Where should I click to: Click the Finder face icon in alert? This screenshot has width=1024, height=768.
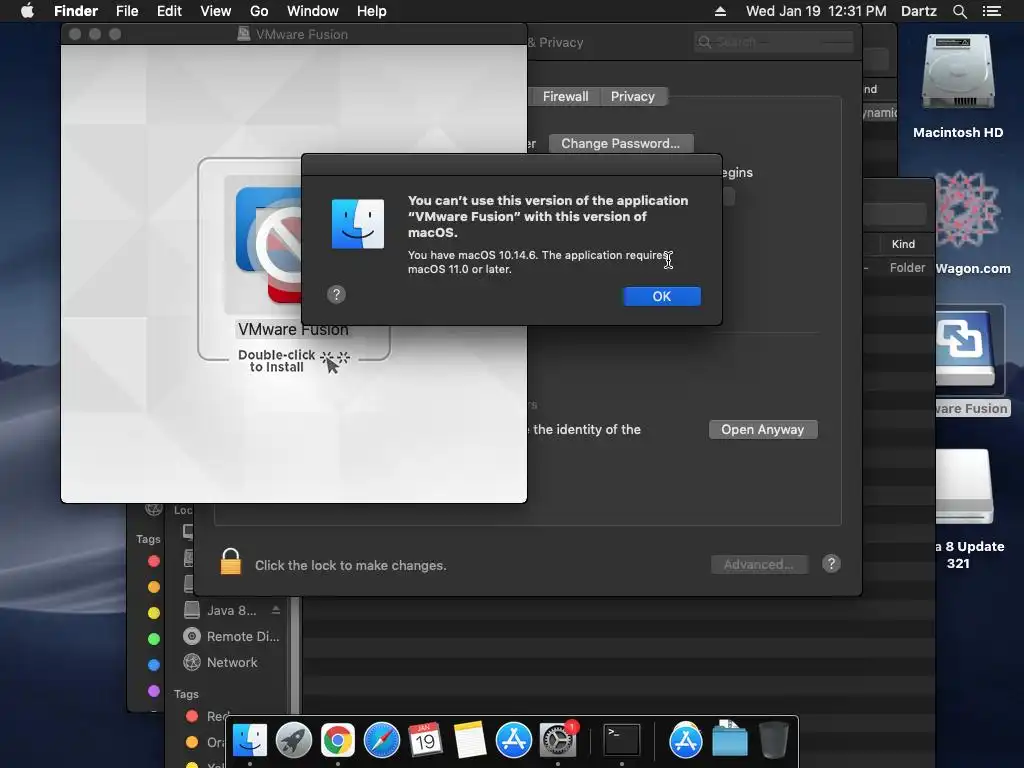(x=358, y=224)
